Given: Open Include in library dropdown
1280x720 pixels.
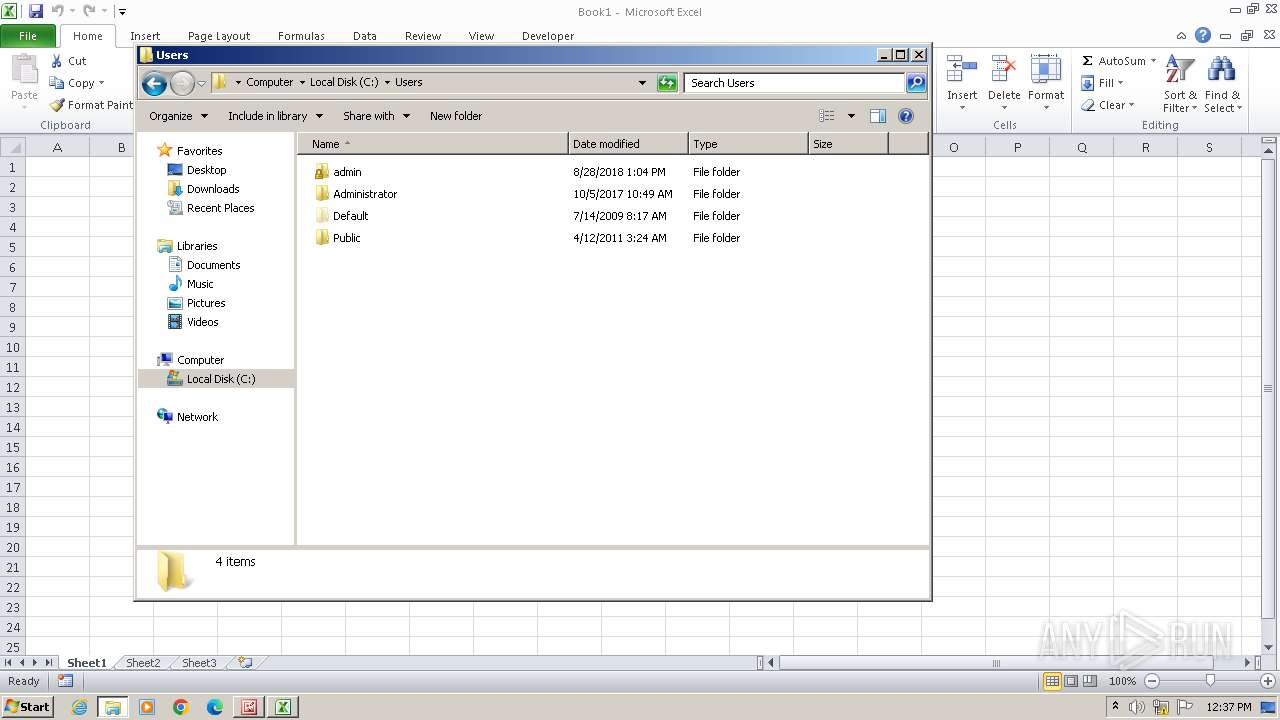Looking at the screenshot, I should [275, 116].
